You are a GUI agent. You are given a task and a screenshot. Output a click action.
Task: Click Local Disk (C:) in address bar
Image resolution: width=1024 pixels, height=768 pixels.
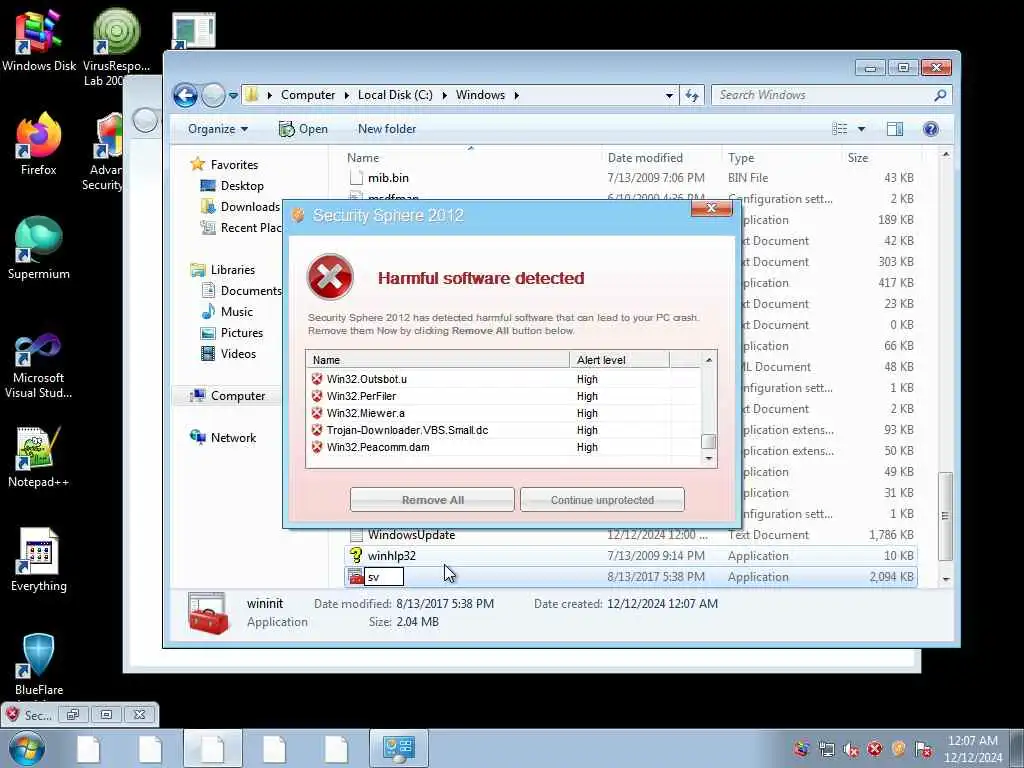[395, 95]
